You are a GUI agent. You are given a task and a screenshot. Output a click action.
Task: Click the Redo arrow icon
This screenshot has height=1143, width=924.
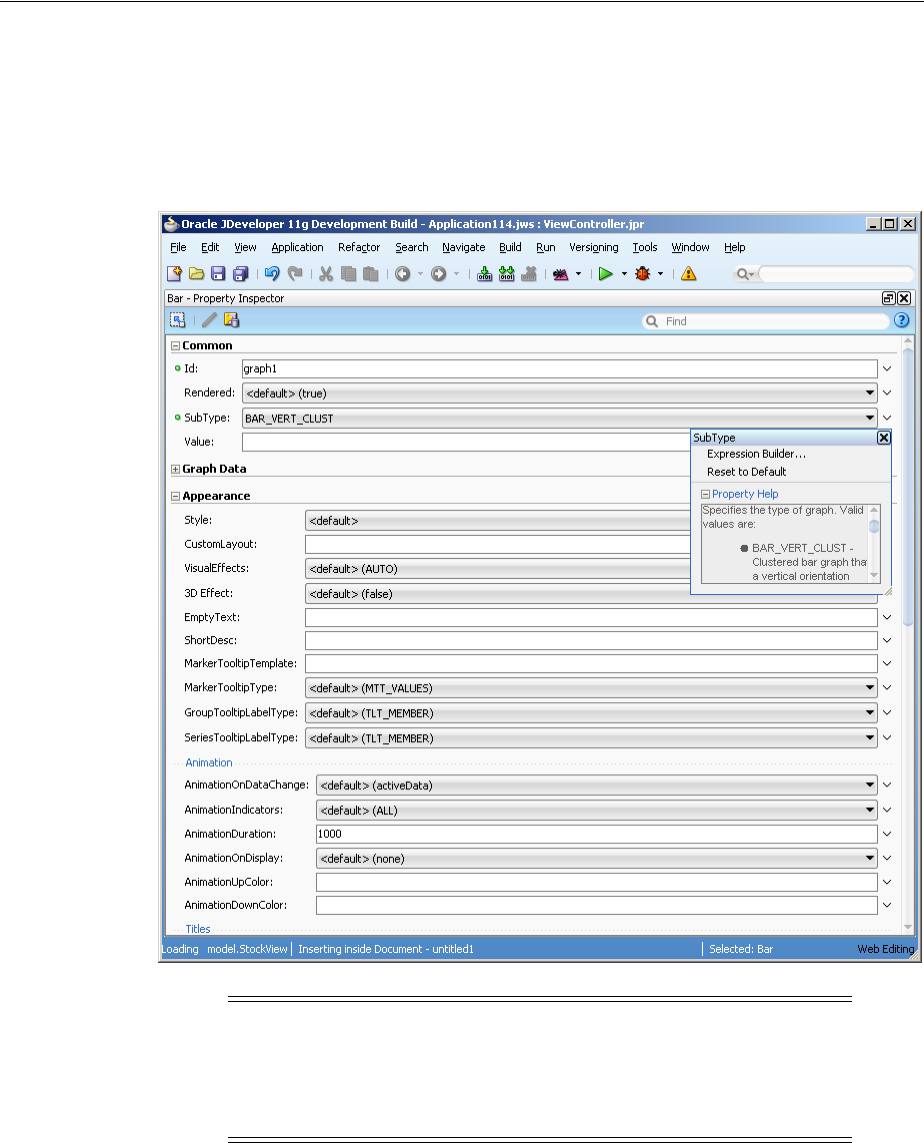[295, 273]
